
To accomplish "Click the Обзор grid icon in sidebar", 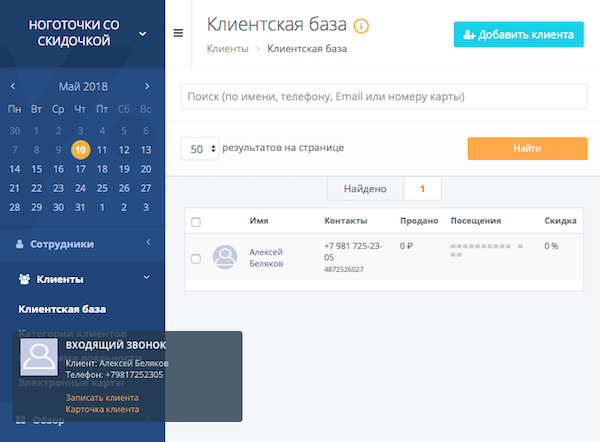I will click(21, 420).
